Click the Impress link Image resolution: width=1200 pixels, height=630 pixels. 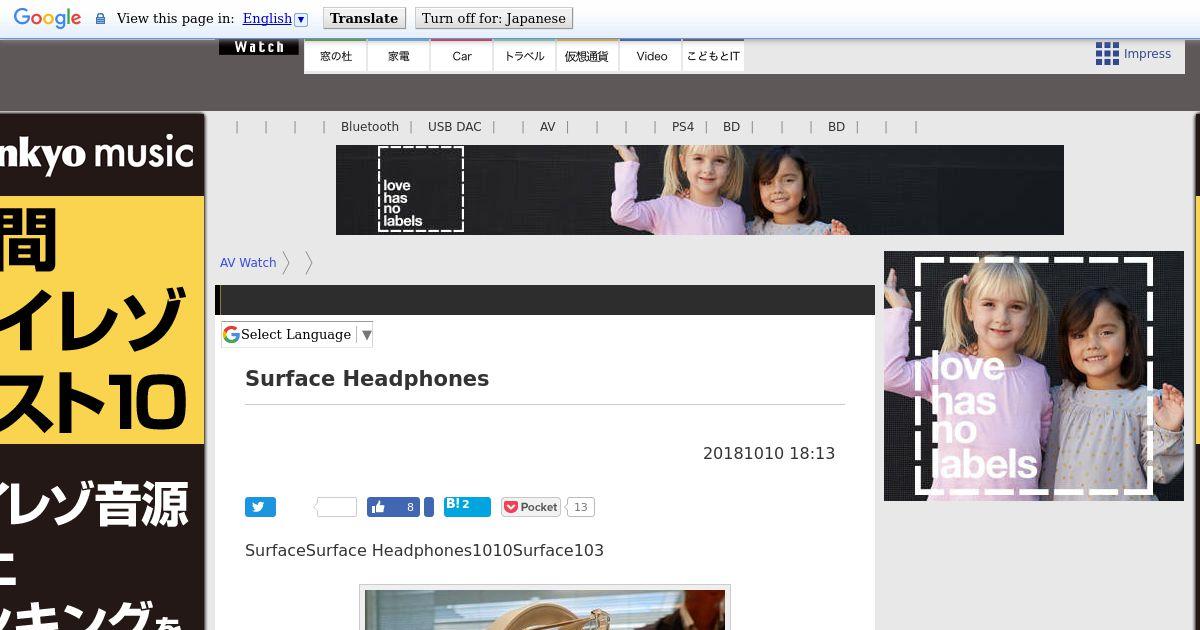click(1147, 54)
